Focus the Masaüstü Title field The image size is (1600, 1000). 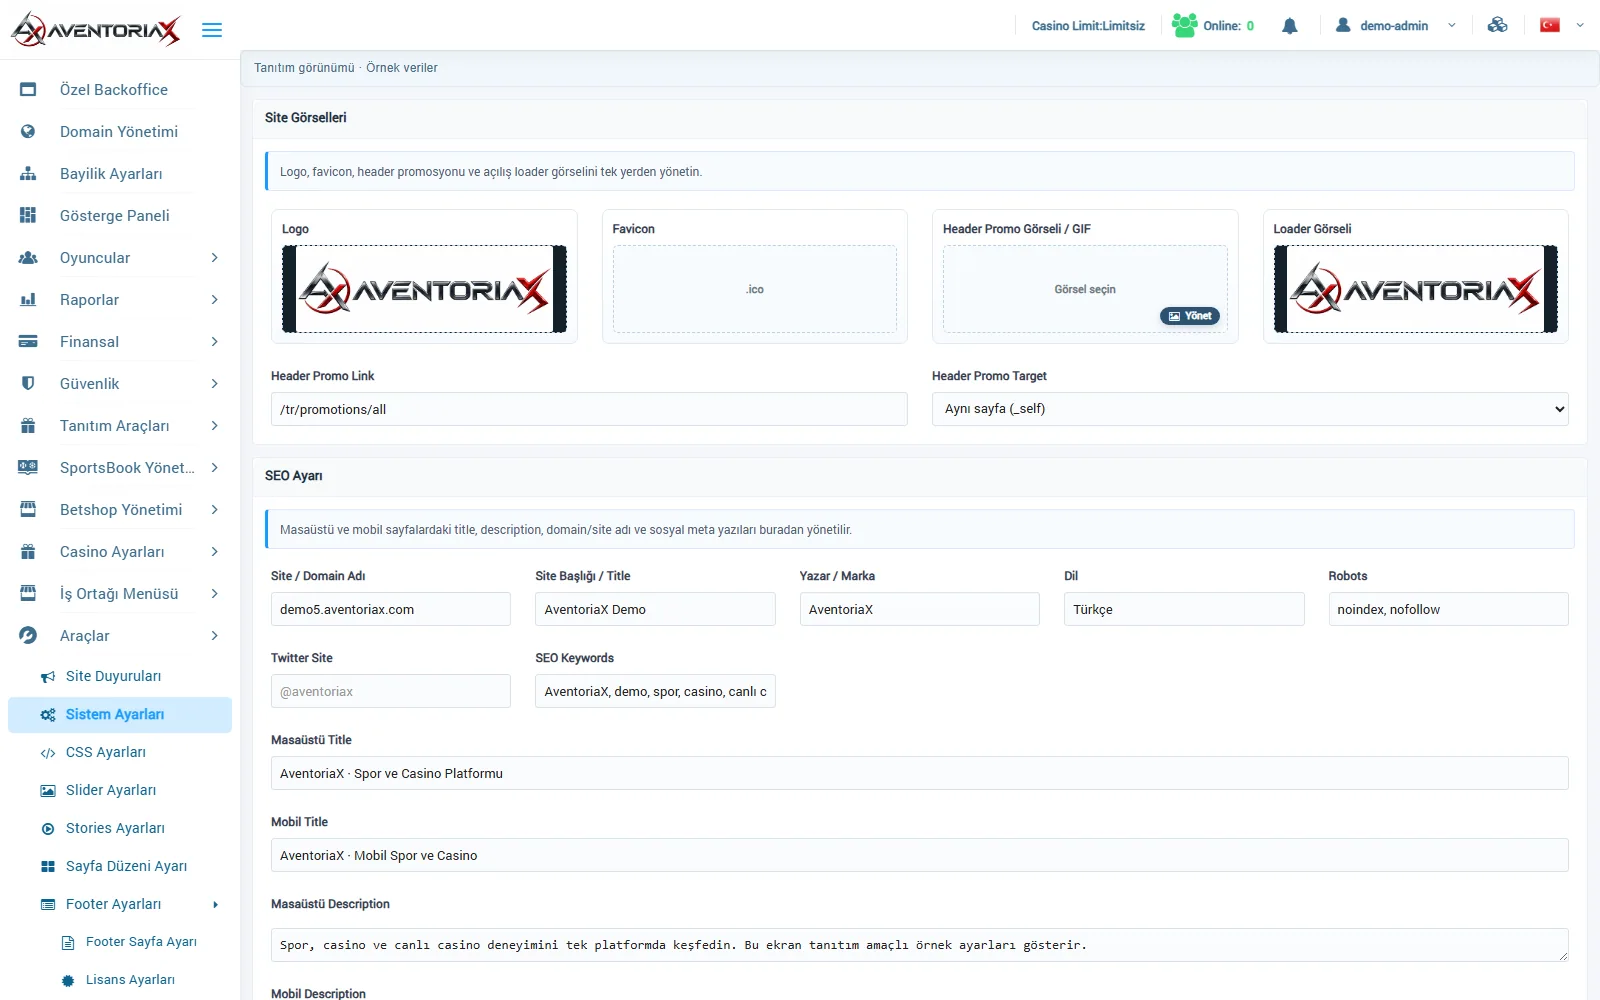pyautogui.click(x=919, y=773)
